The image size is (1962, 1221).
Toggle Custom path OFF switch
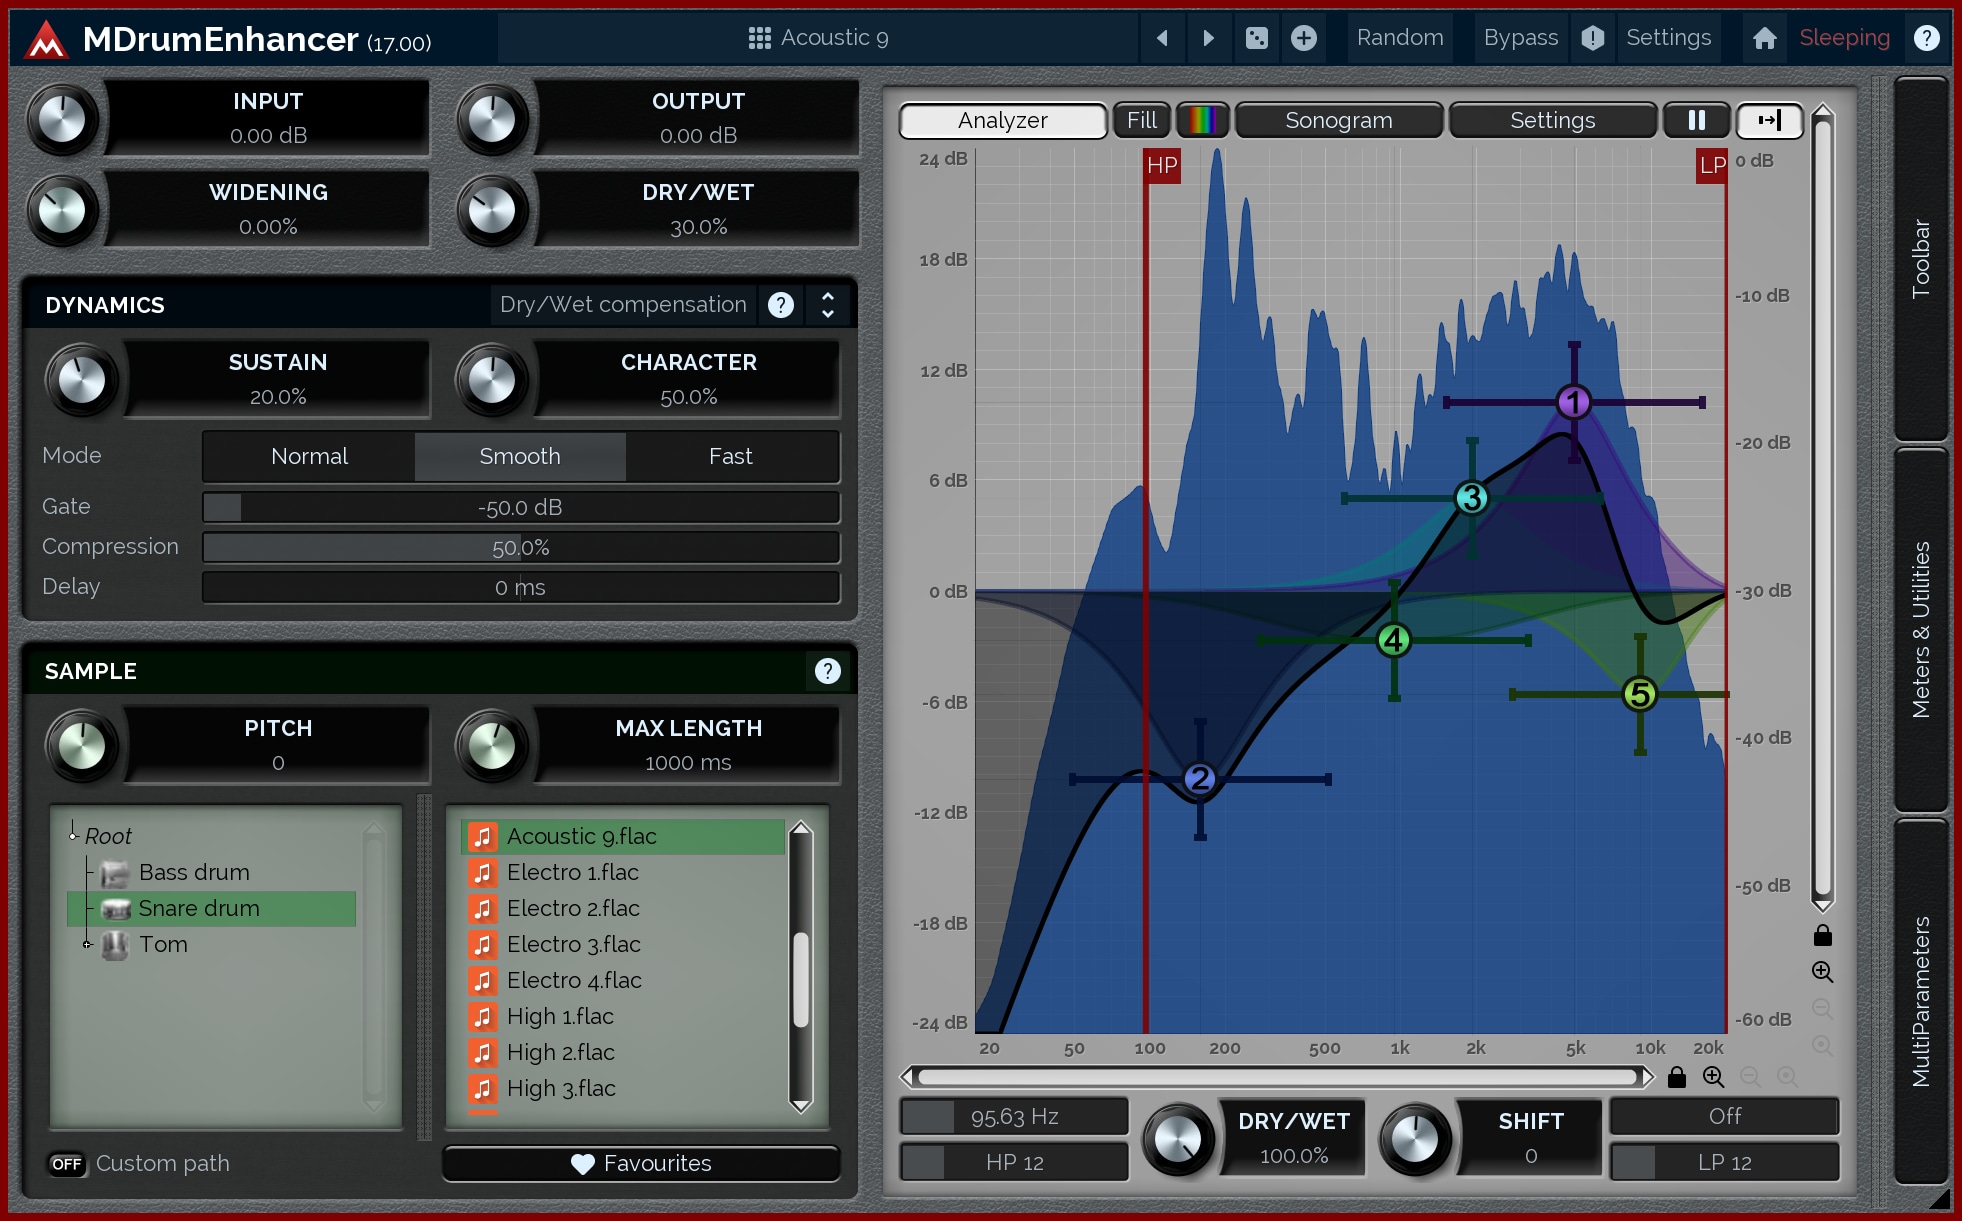(x=67, y=1163)
